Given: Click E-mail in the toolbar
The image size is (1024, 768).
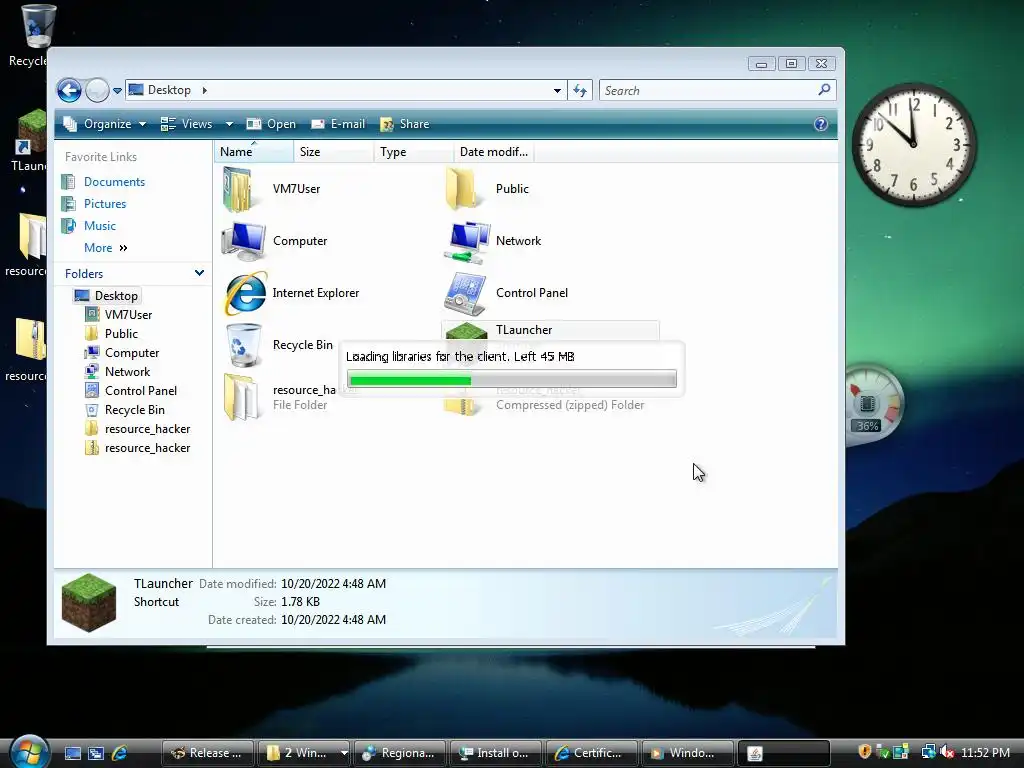Looking at the screenshot, I should (338, 124).
